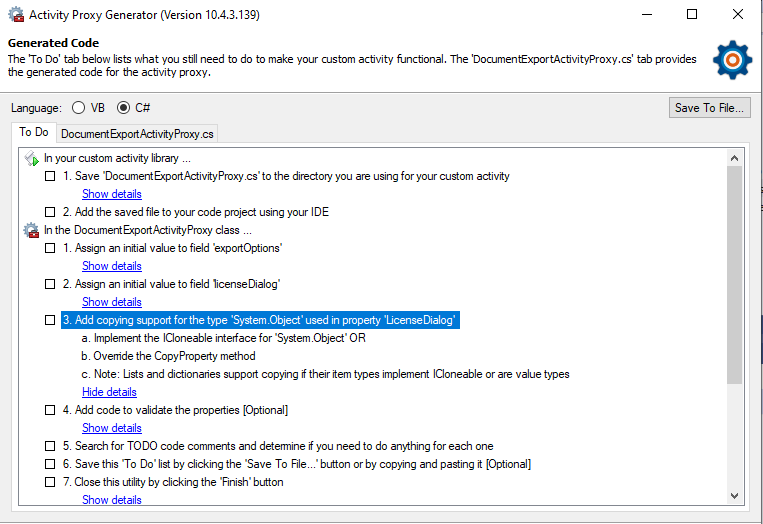Select the C# language radio button

124,108
